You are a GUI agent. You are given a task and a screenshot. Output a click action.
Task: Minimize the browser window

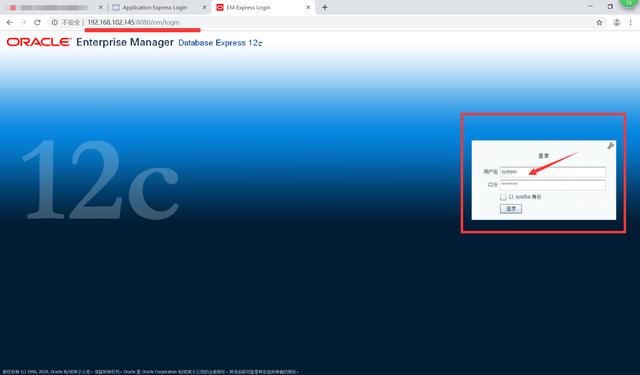(x=590, y=7)
